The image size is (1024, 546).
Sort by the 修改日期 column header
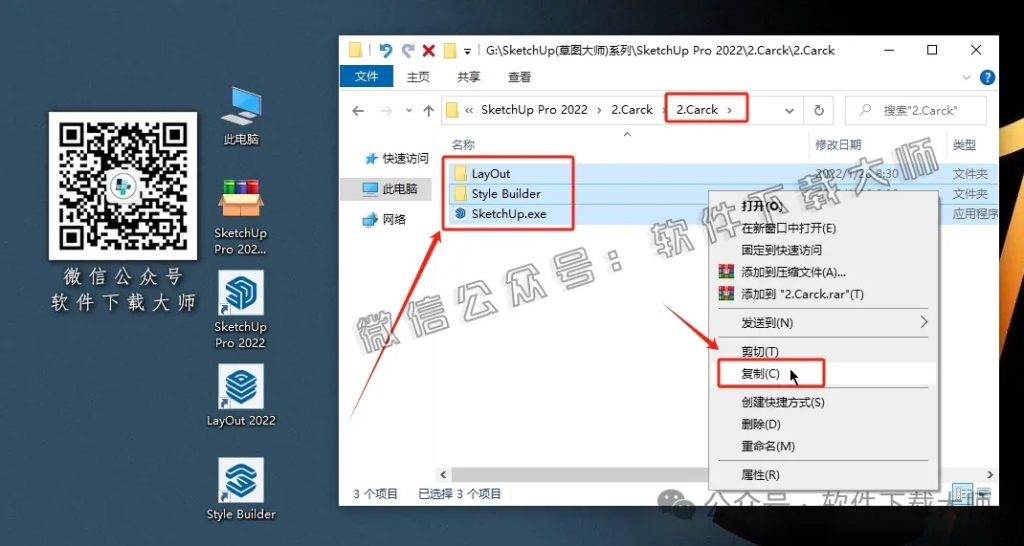(x=838, y=145)
